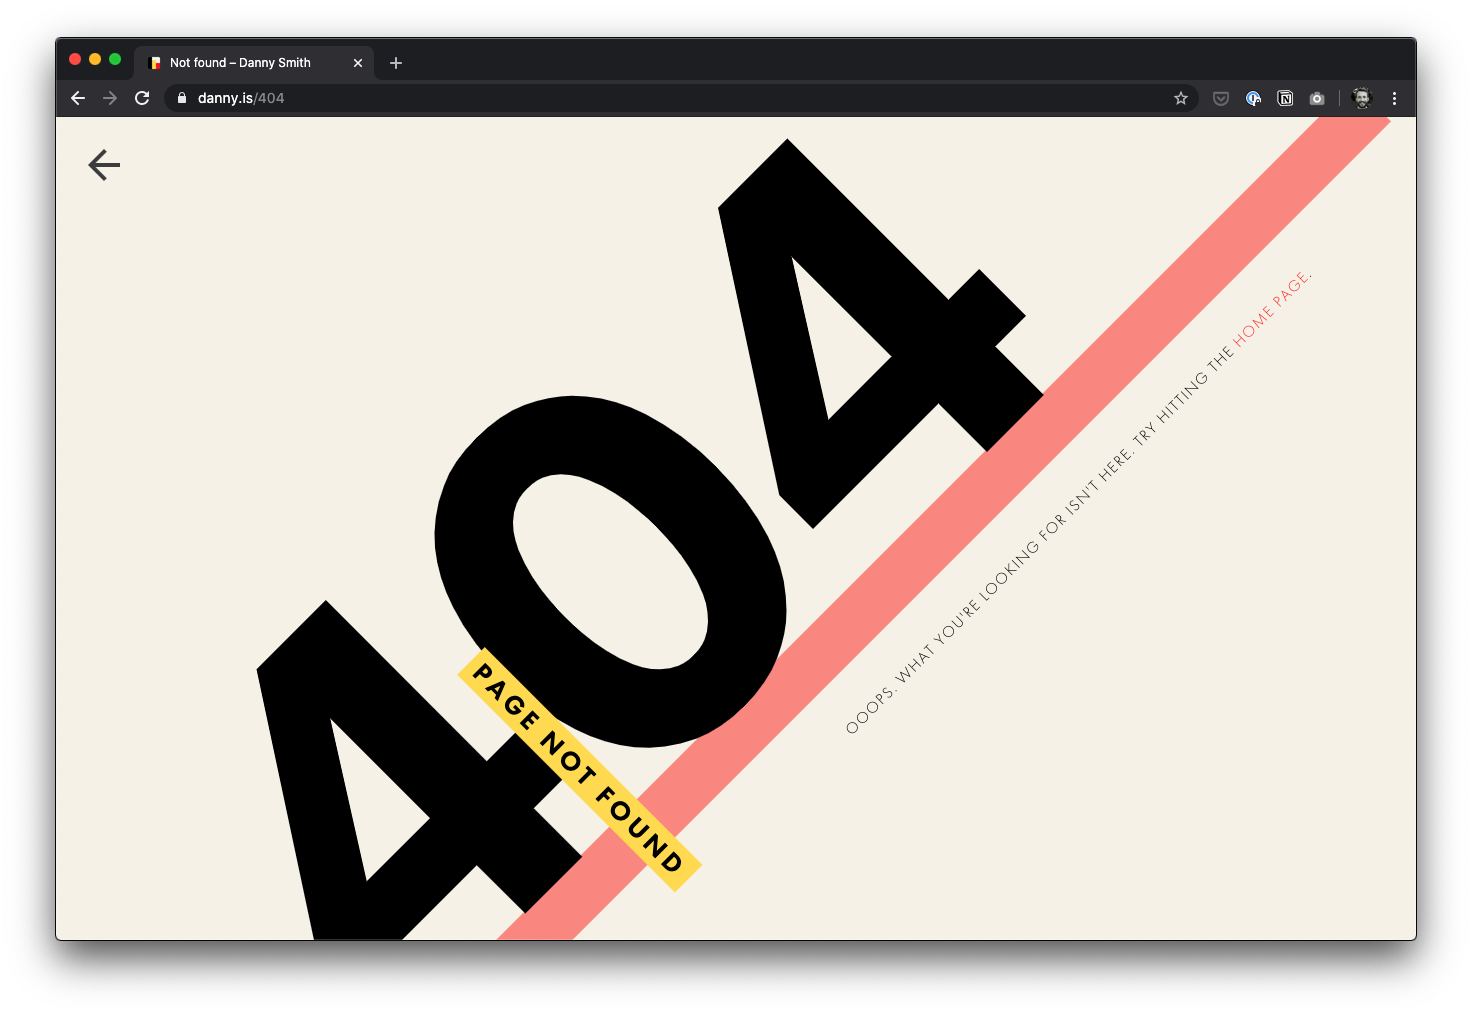This screenshot has width=1472, height=1014.
Task: Open the Notion web clipper extension
Action: (x=1285, y=98)
